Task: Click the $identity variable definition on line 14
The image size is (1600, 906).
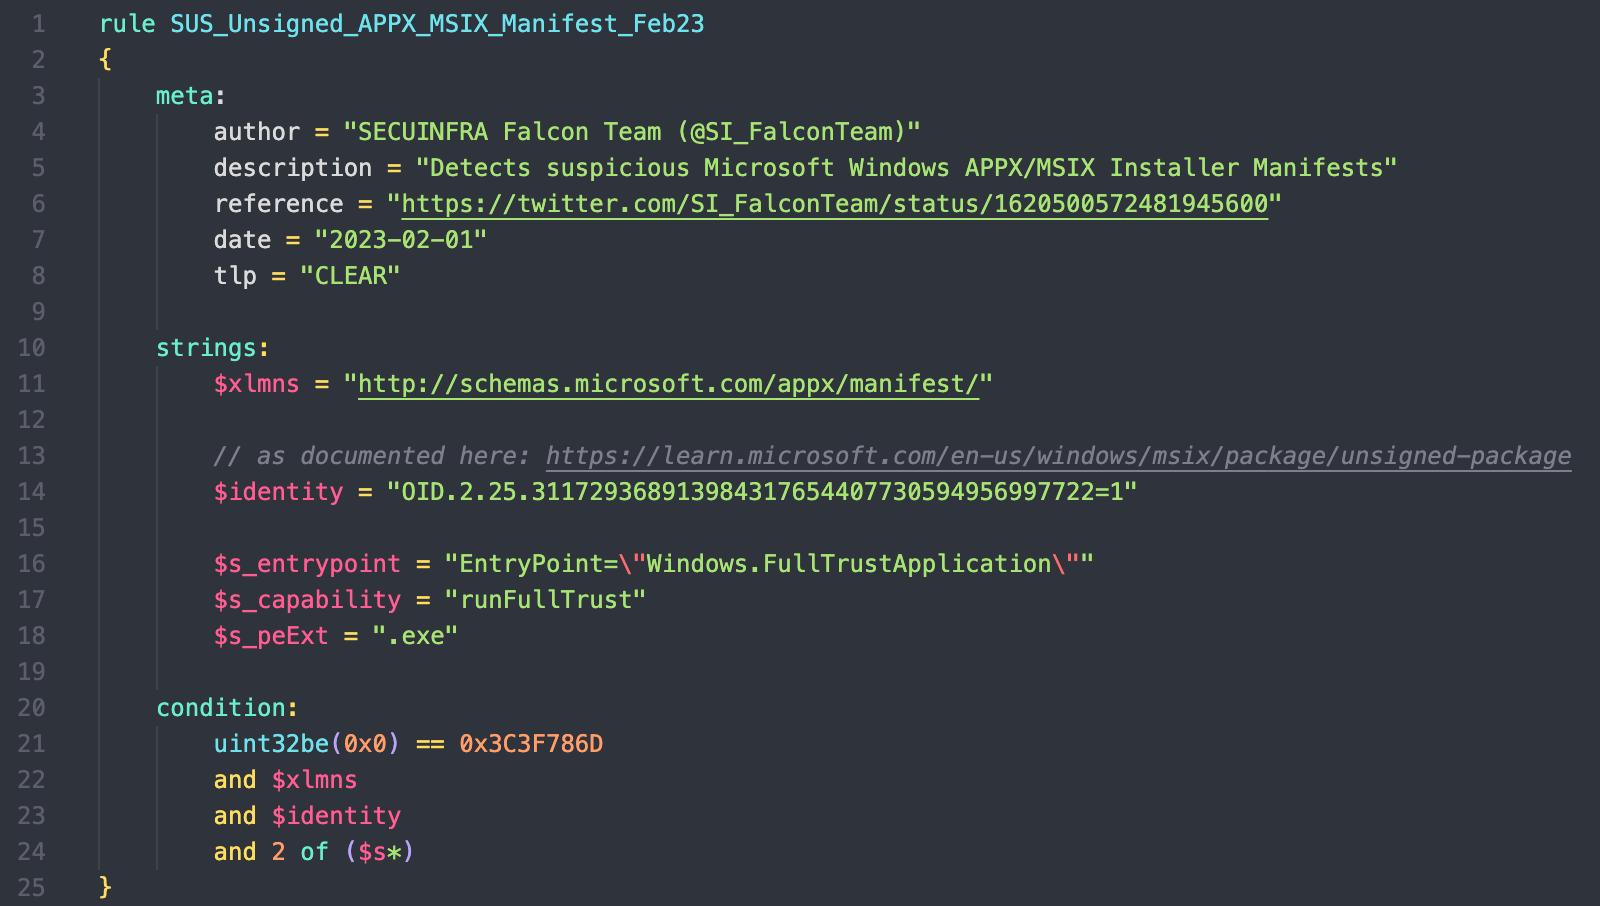Action: coord(278,492)
